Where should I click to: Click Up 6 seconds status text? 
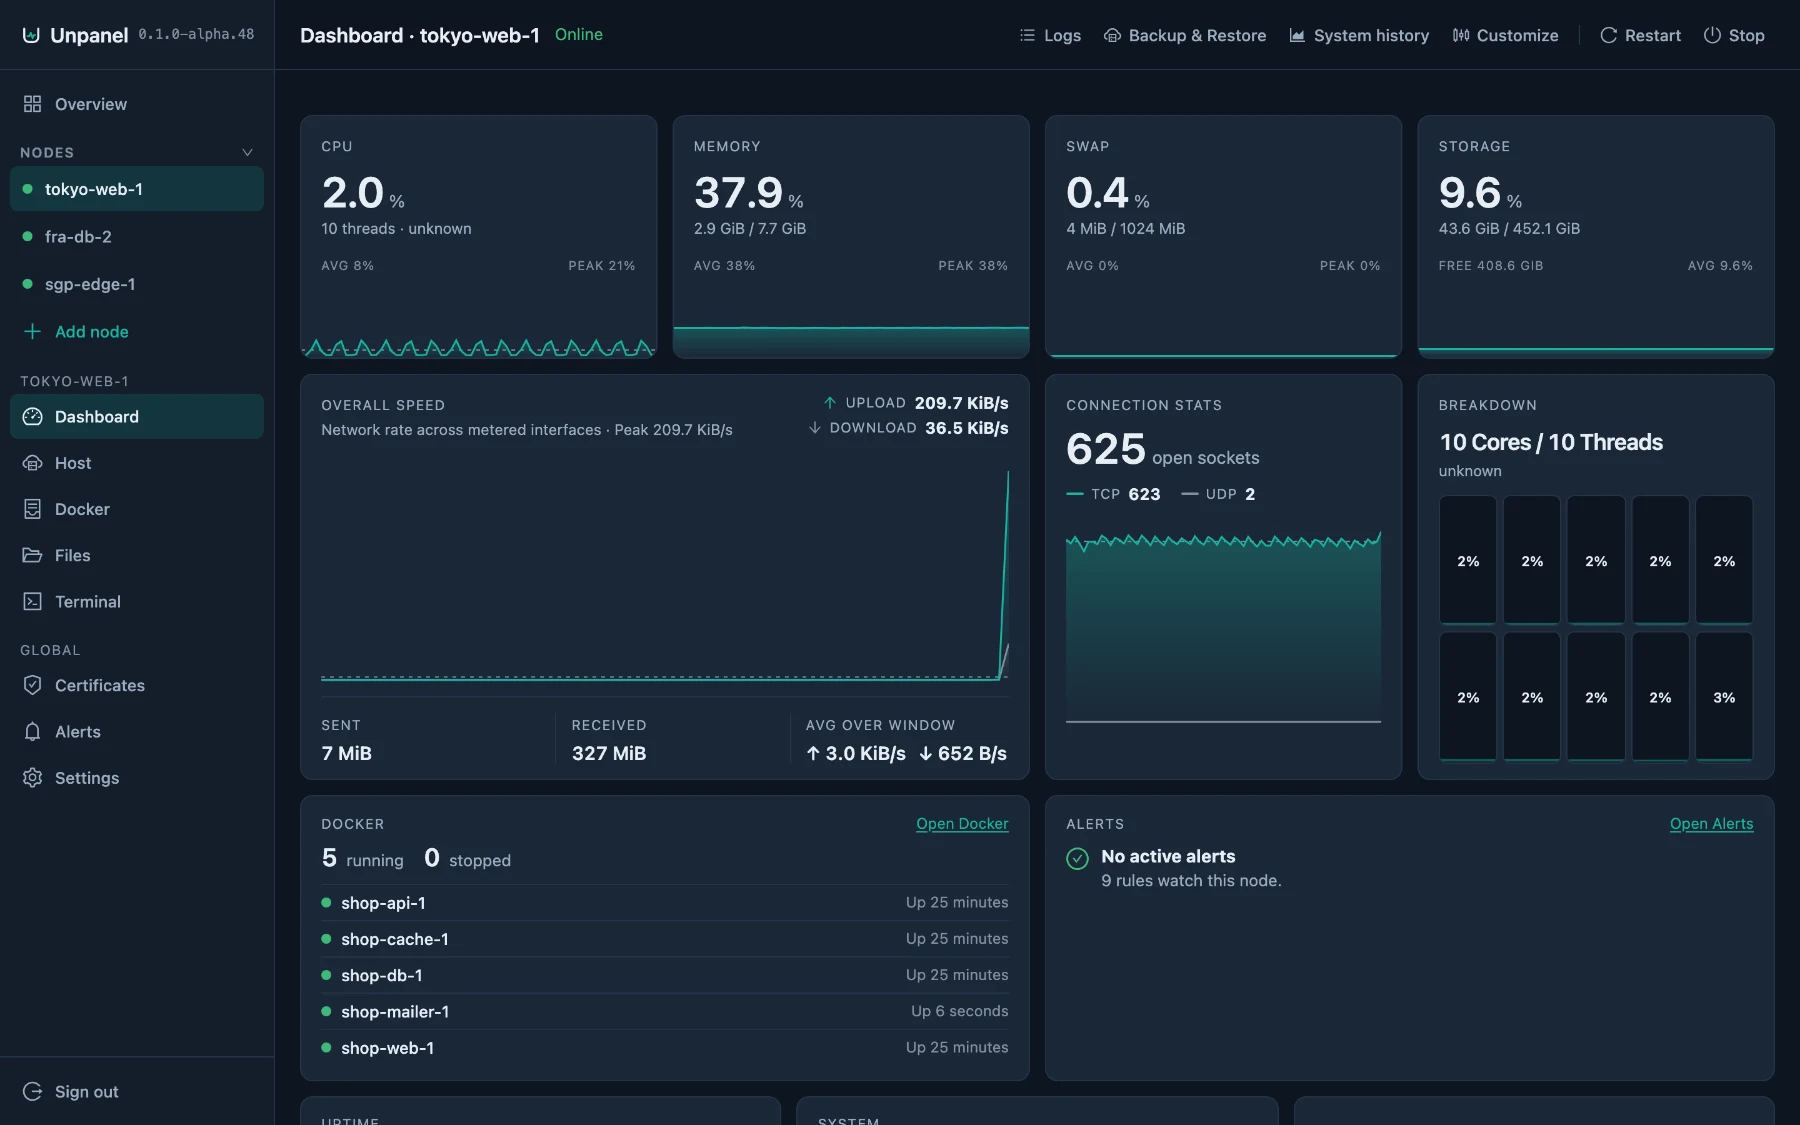(959, 1011)
